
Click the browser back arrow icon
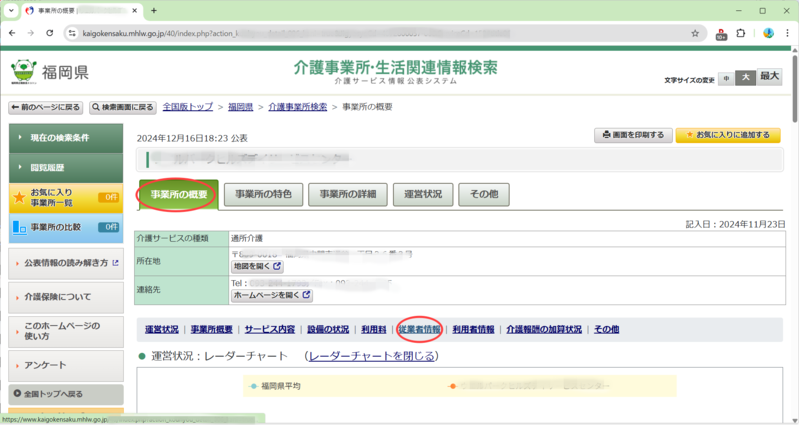tap(12, 33)
